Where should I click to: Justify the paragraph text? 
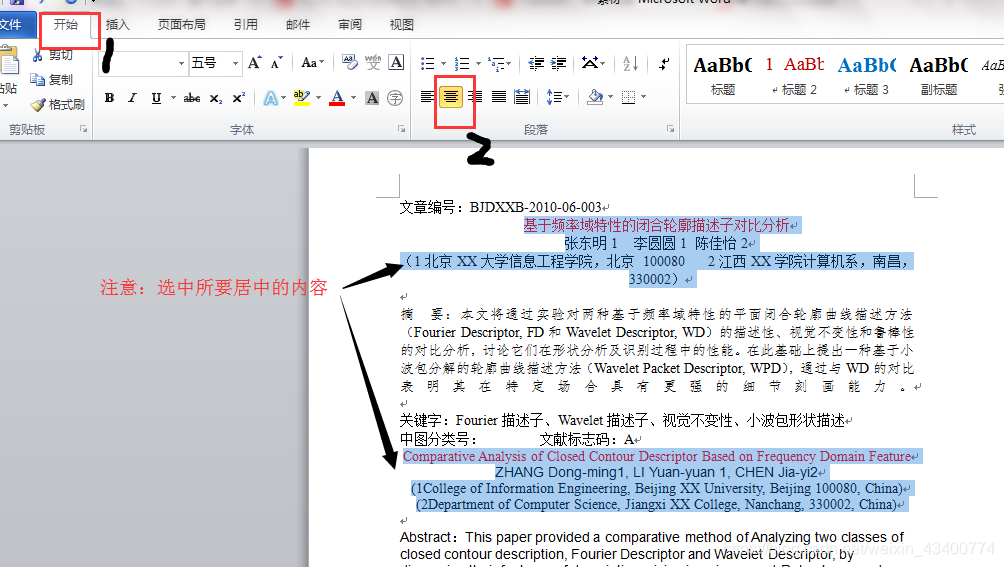(499, 97)
